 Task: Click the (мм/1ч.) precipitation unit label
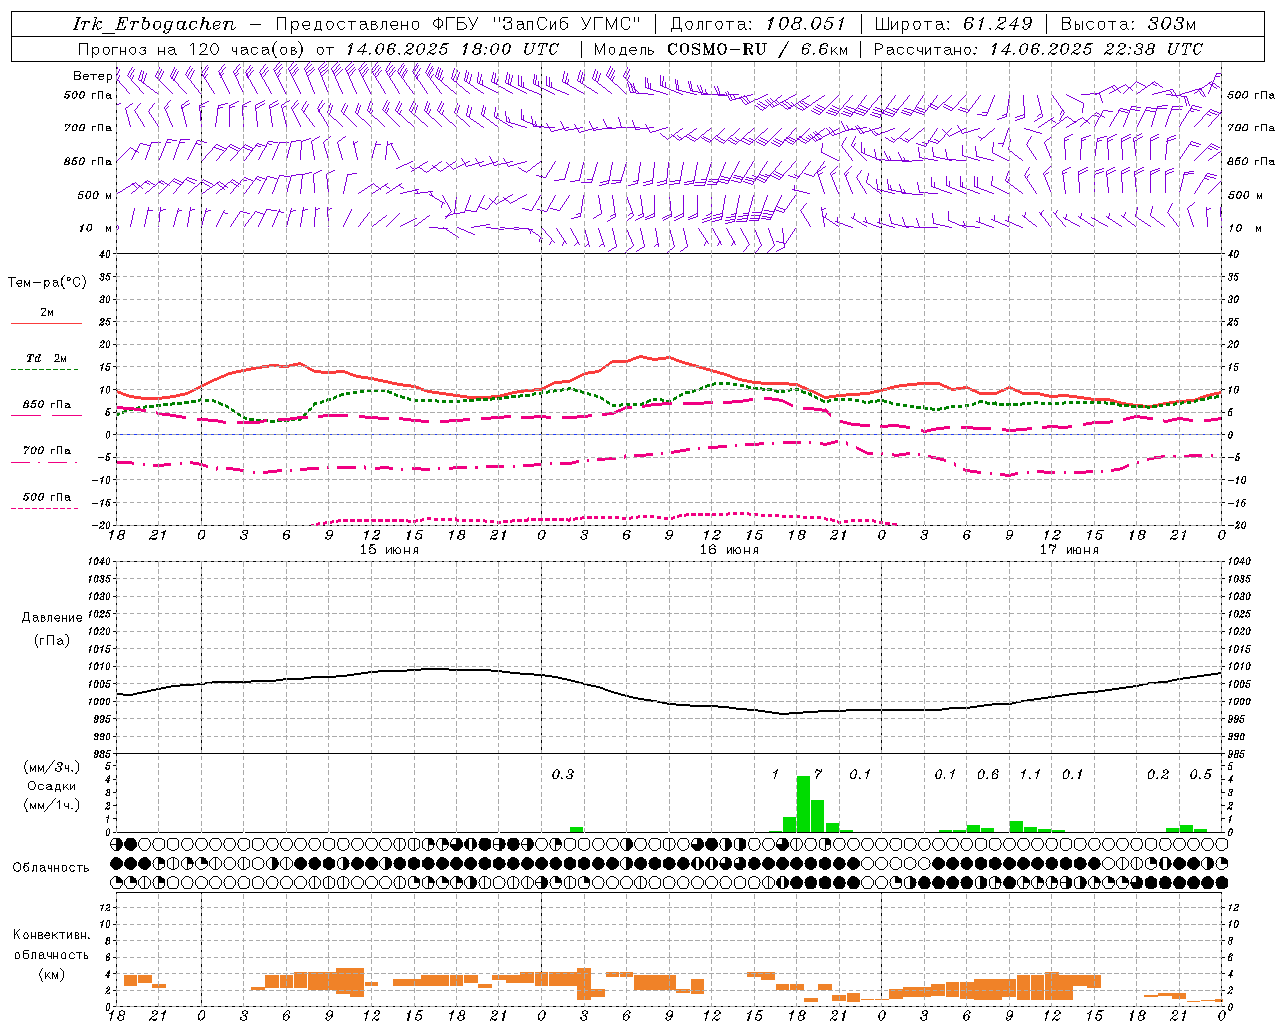[52, 805]
